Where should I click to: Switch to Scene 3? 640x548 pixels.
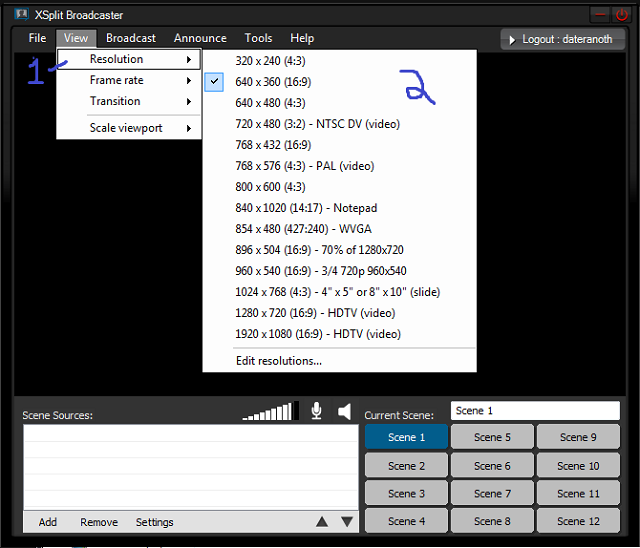(x=407, y=493)
